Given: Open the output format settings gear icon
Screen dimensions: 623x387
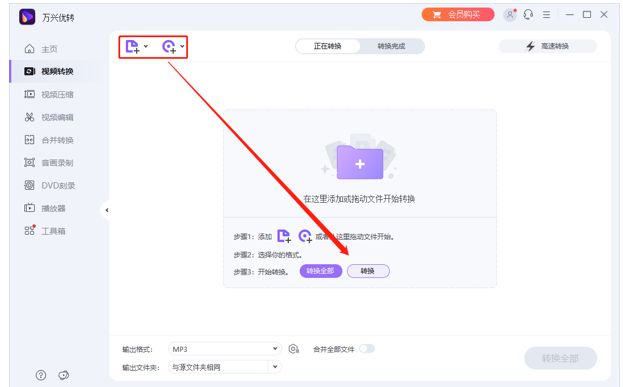Looking at the screenshot, I should coord(294,349).
